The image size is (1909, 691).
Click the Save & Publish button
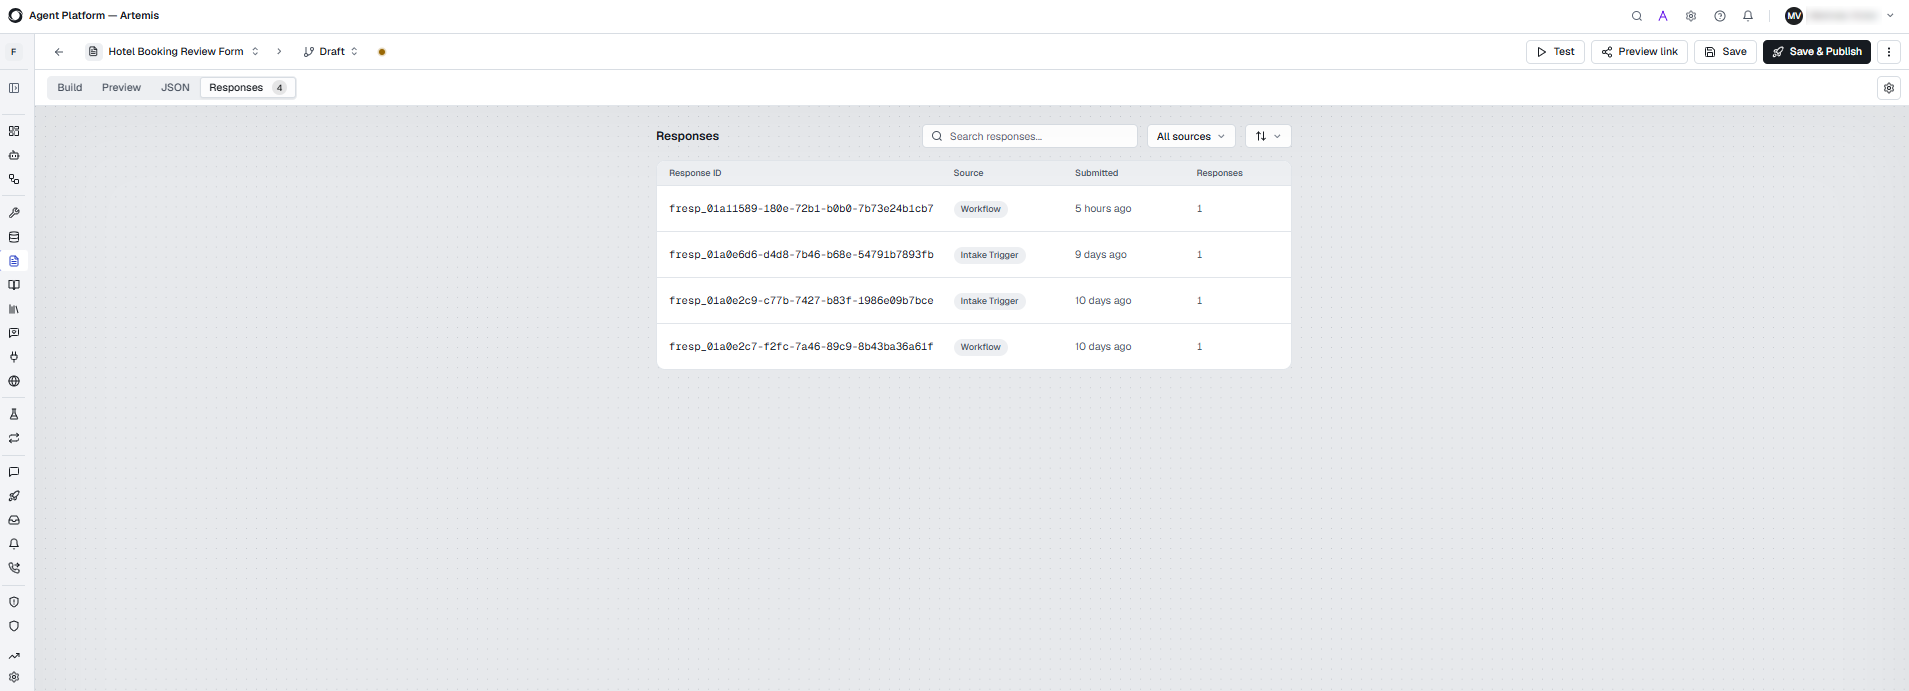(1816, 52)
